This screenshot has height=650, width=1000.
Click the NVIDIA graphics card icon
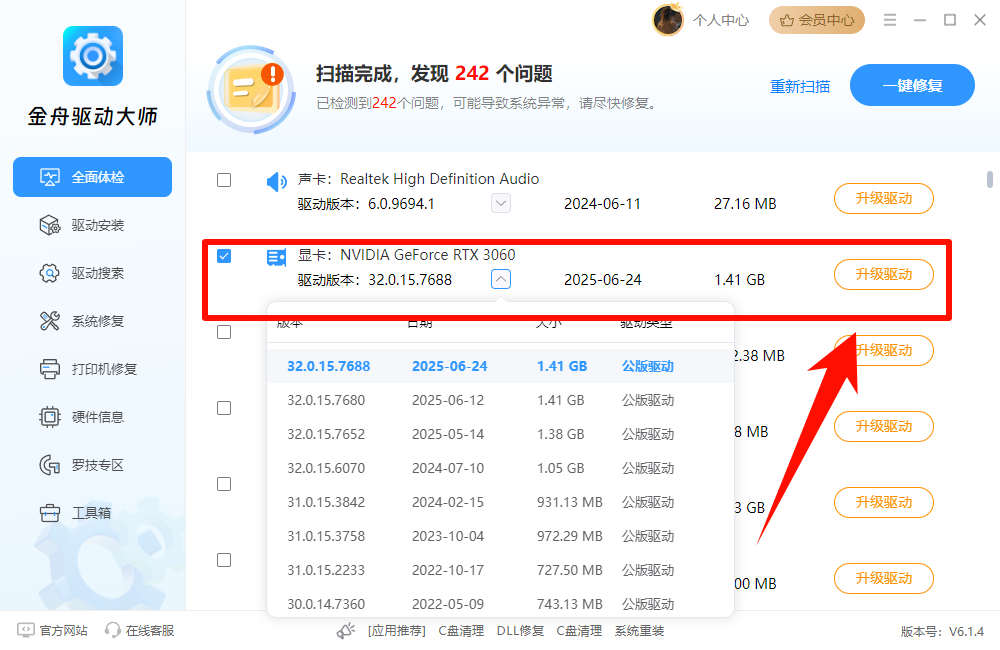point(276,258)
